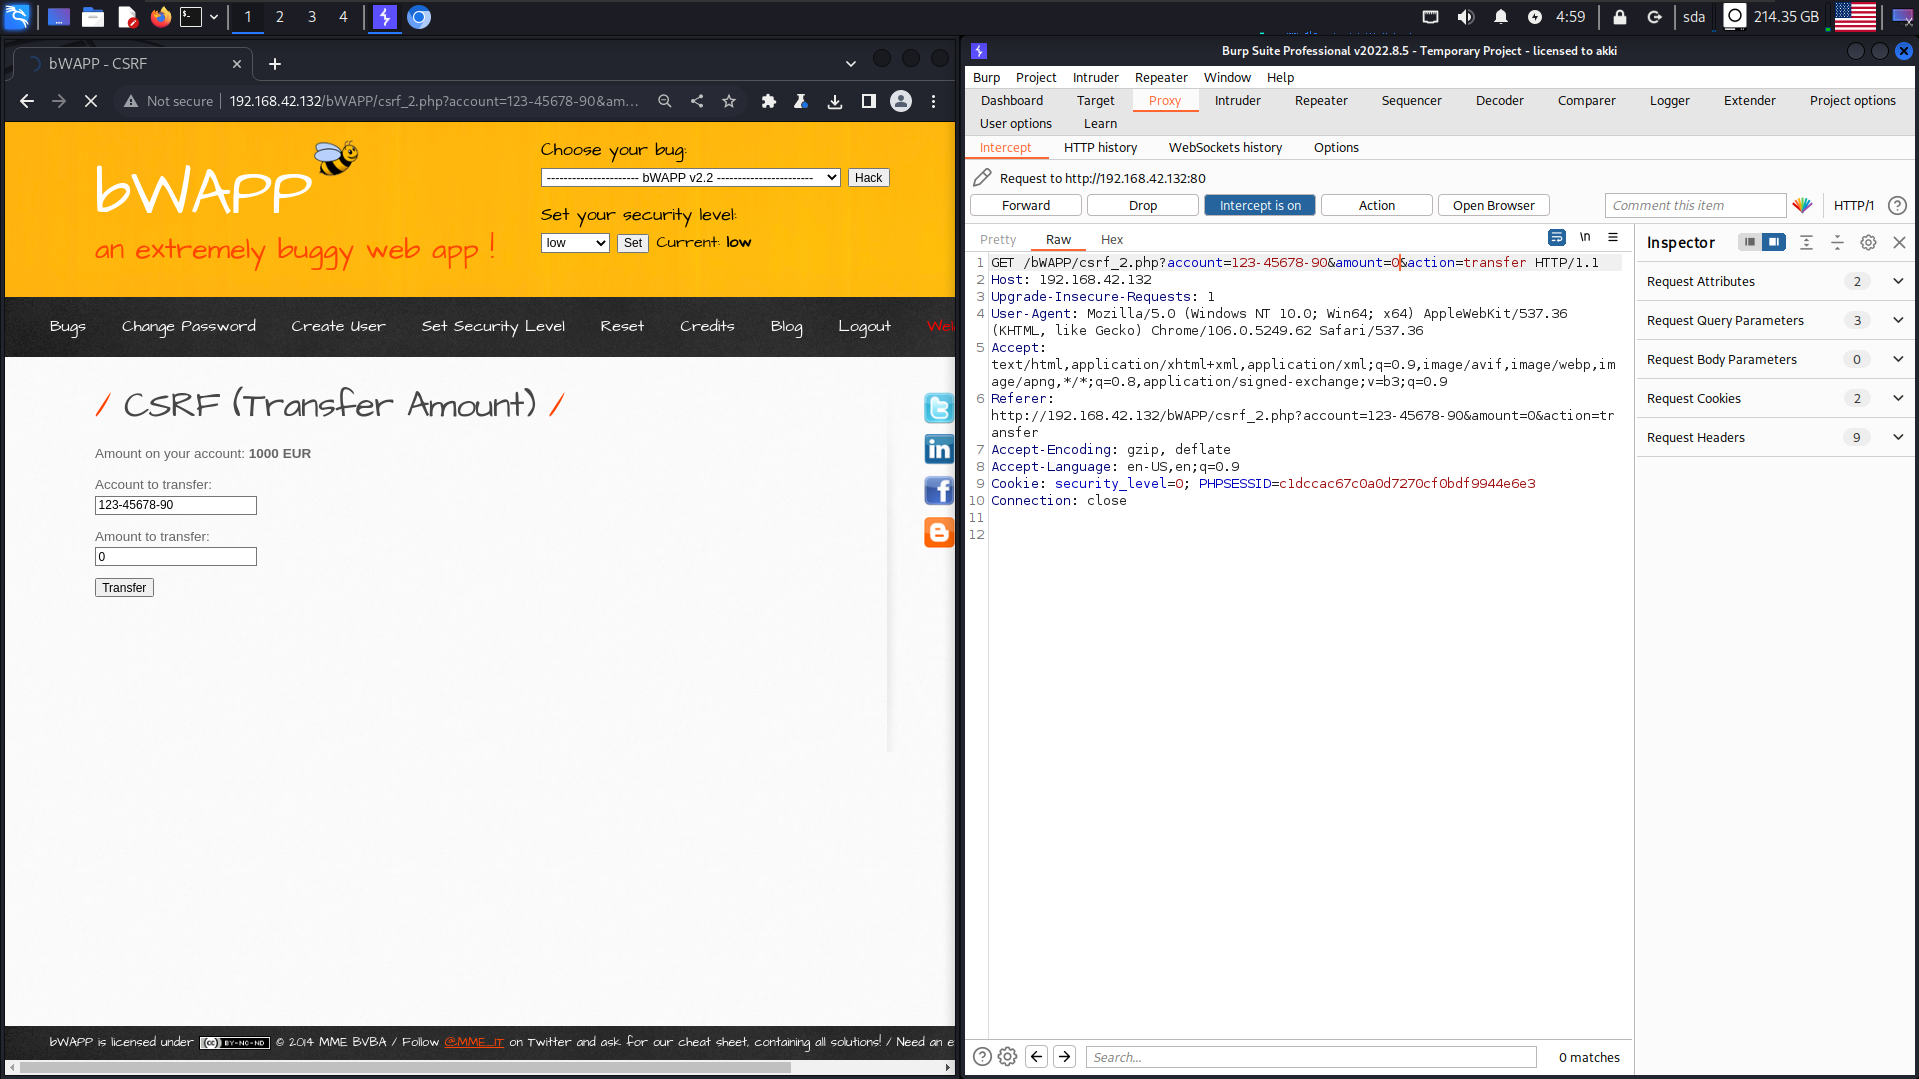Toggle non-printable characters display (\n)

1585,238
